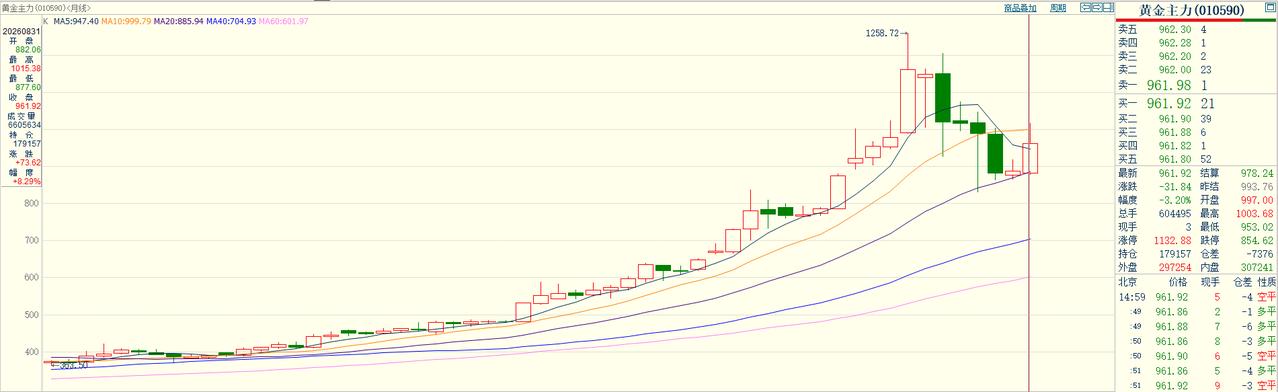Open the 周期 period link
The width and height of the screenshot is (1278, 392).
1058,8
